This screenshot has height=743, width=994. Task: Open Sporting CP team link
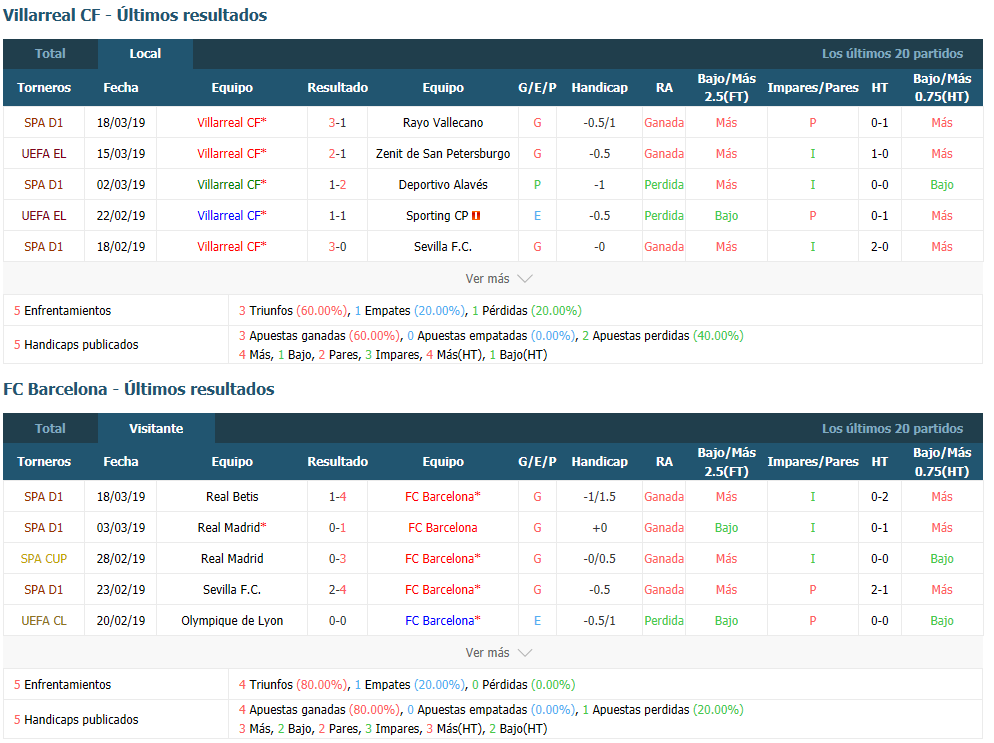(437, 216)
